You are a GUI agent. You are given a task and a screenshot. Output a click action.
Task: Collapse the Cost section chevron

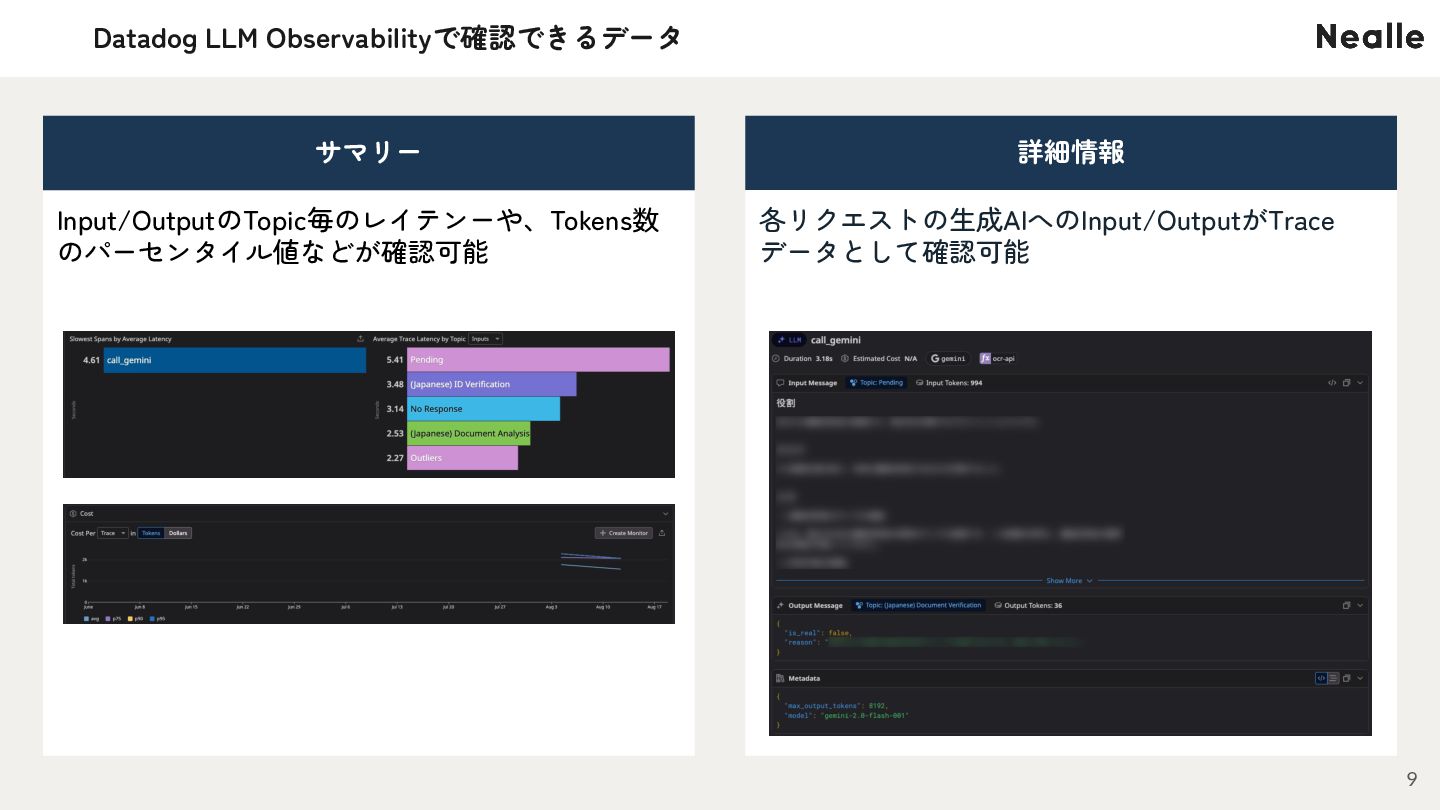(665, 513)
